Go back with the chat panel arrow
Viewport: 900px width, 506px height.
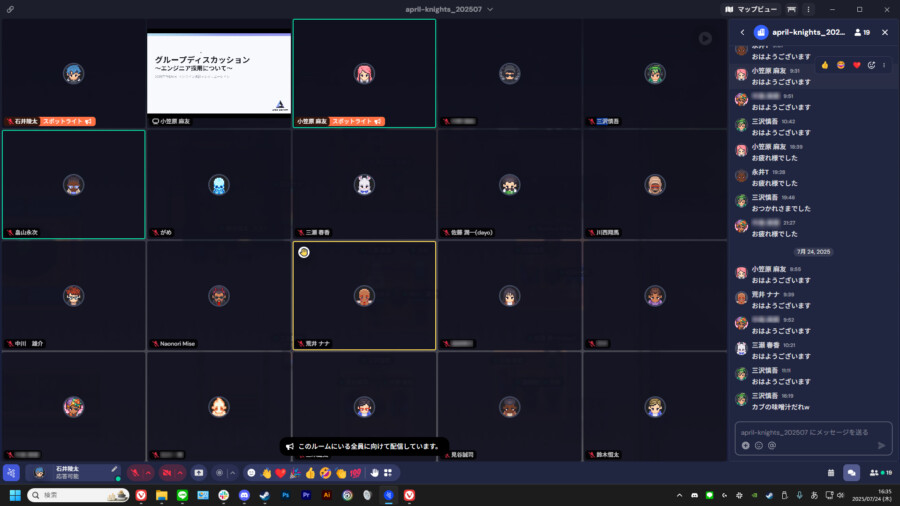pyautogui.click(x=742, y=32)
